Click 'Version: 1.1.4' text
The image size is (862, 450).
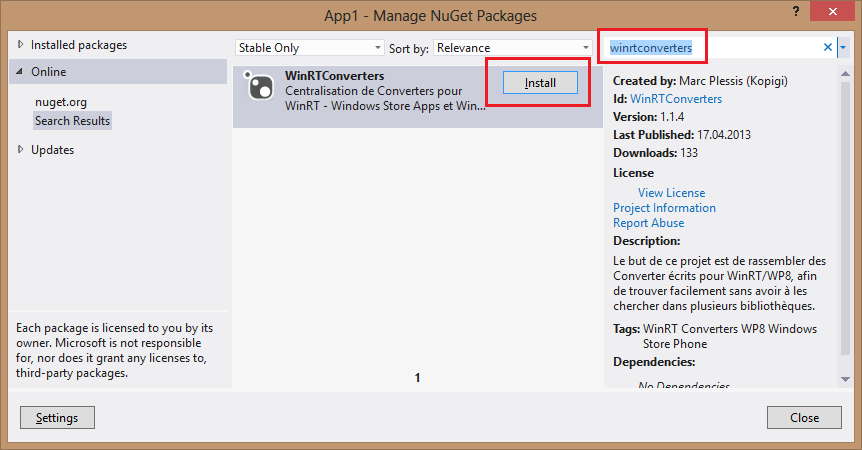648,117
